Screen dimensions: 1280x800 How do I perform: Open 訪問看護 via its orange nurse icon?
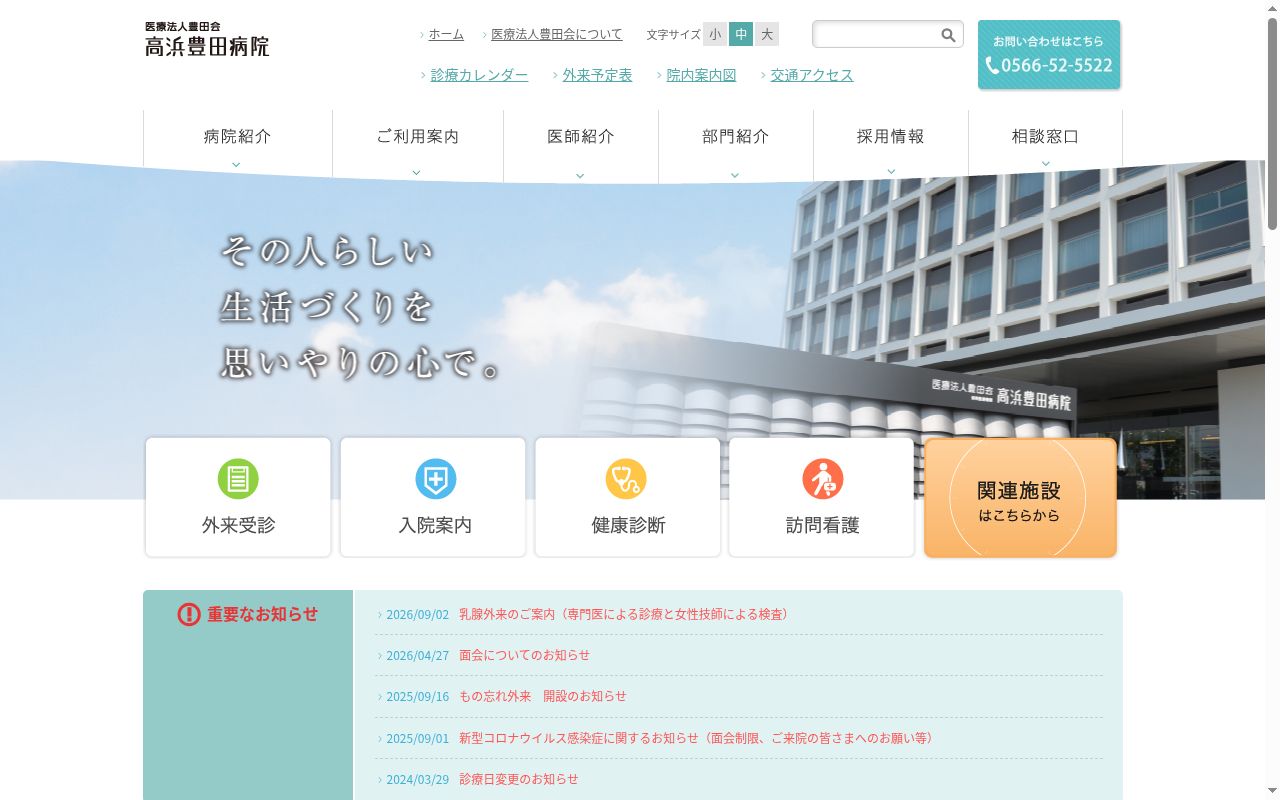click(823, 479)
